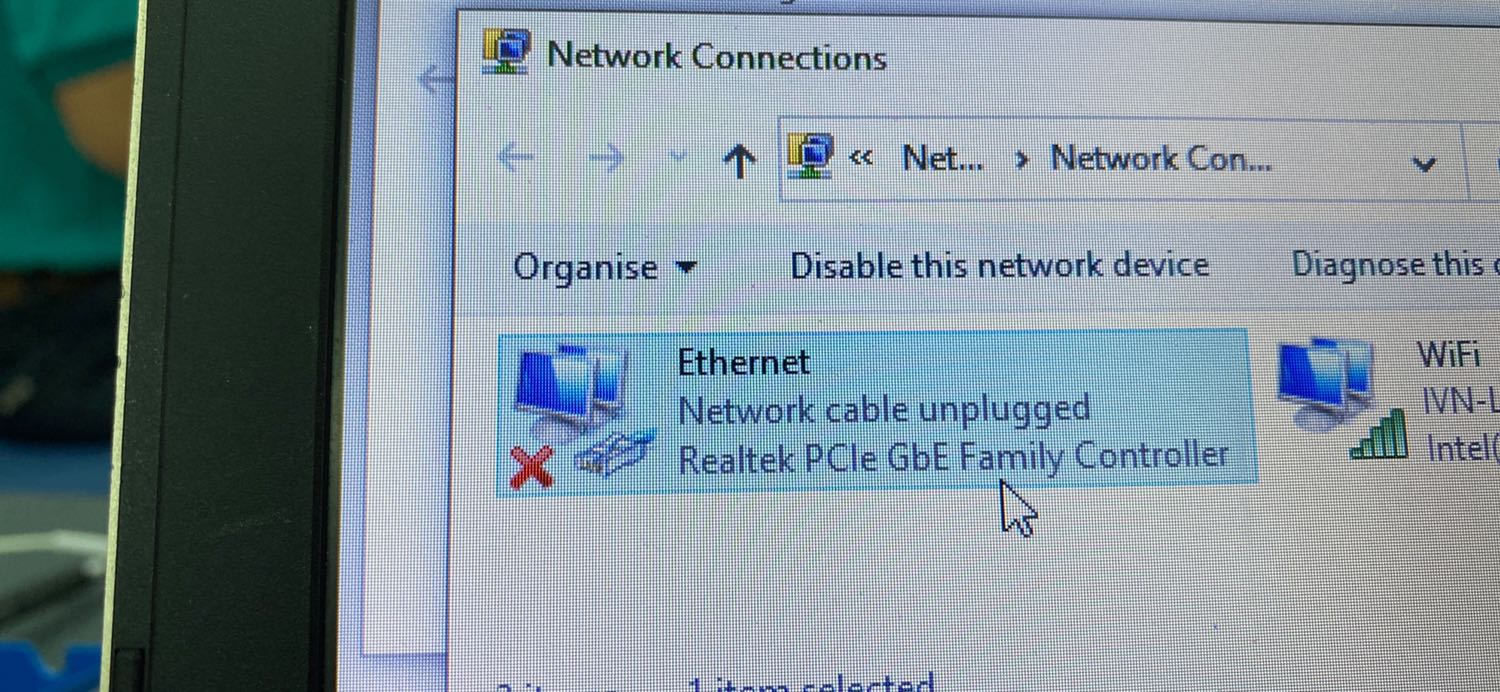The width and height of the screenshot is (1500, 692).
Task: Click the double chevron in address bar
Action: [x=861, y=158]
